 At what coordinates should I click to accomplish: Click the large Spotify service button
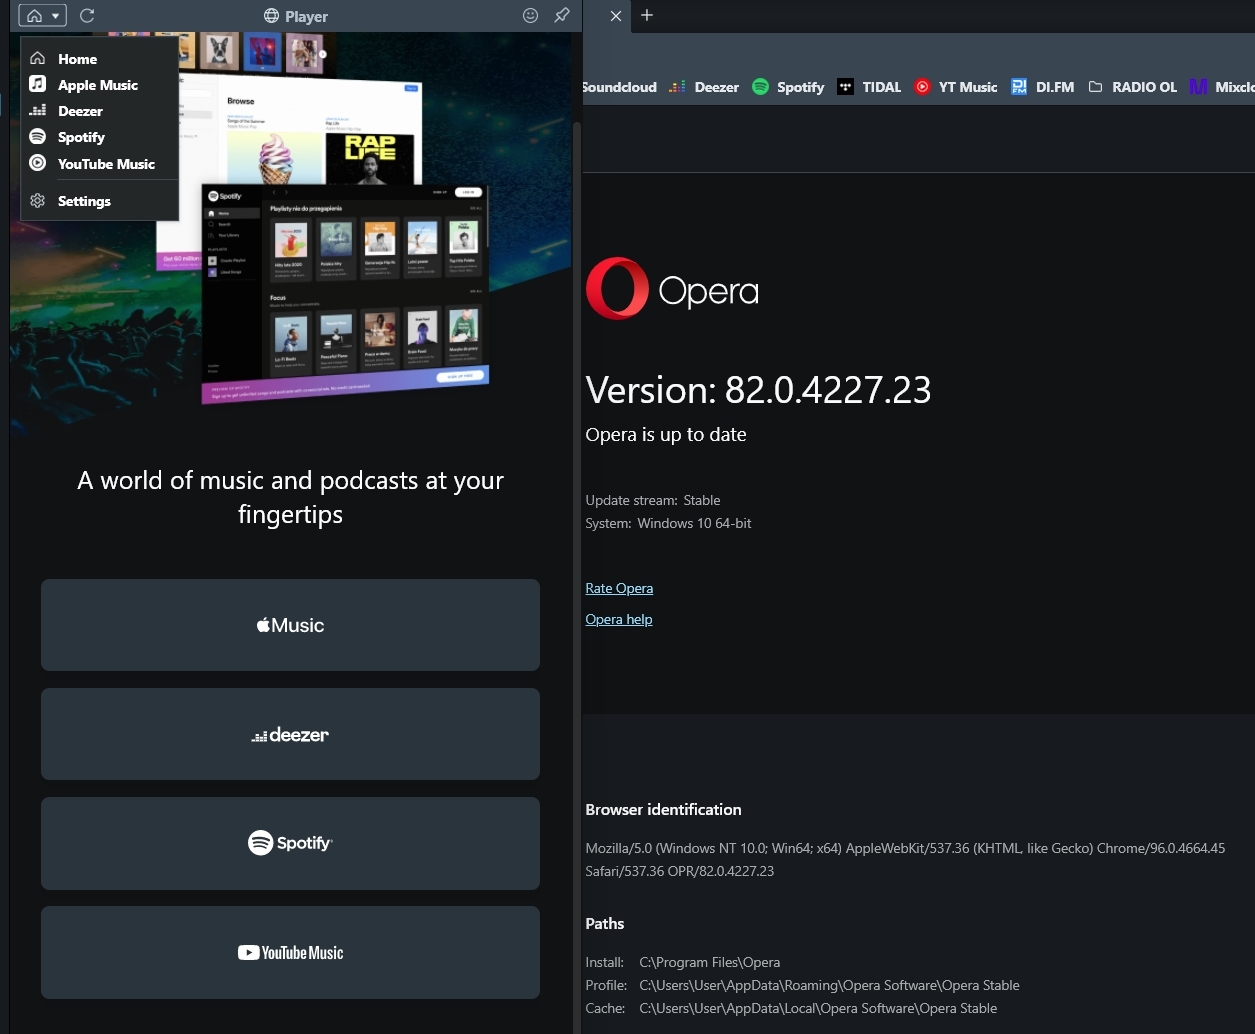[290, 843]
